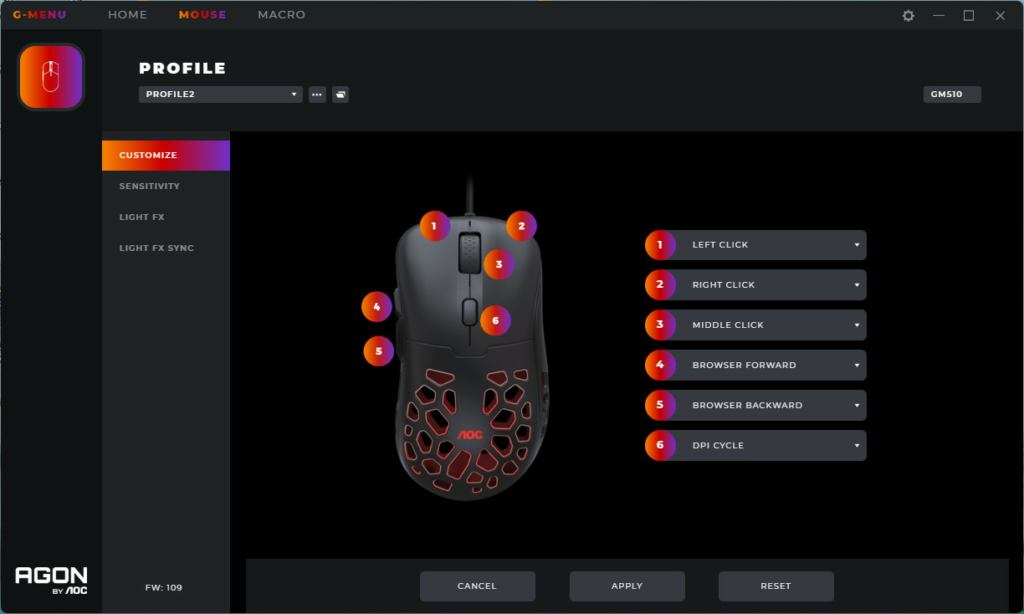Switch to the HOME tab

click(x=127, y=15)
